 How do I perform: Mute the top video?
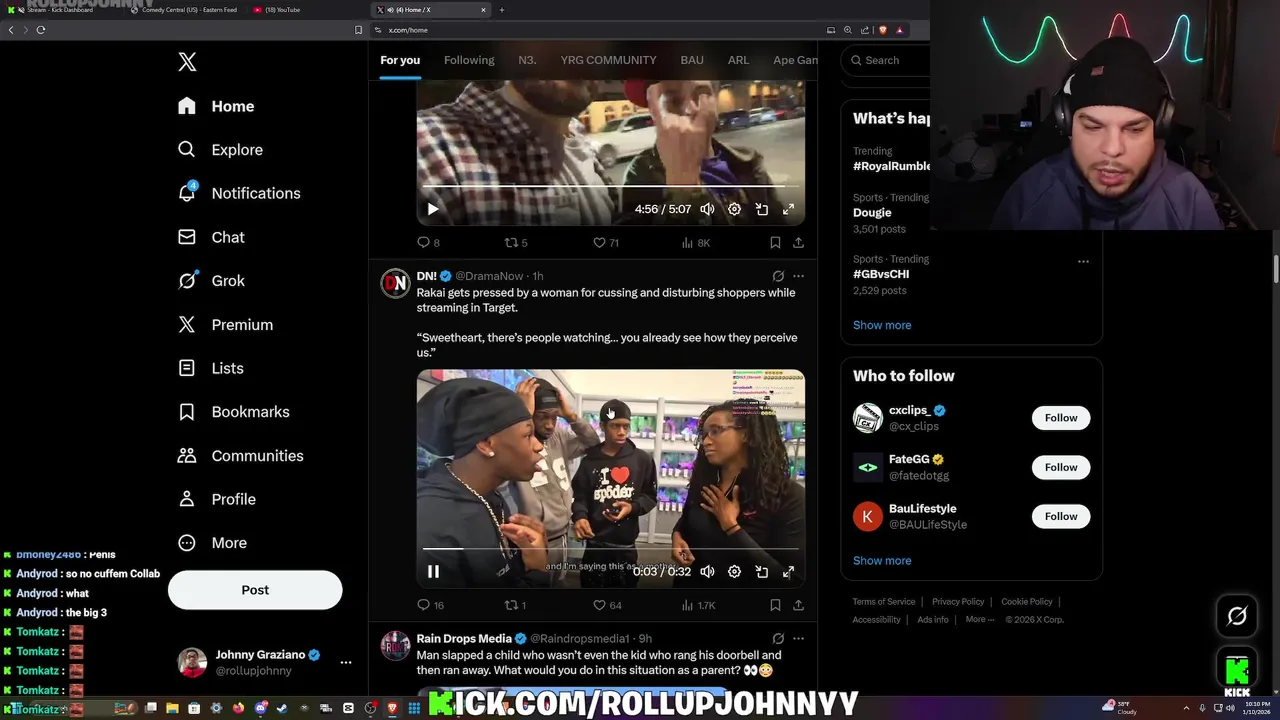(707, 209)
